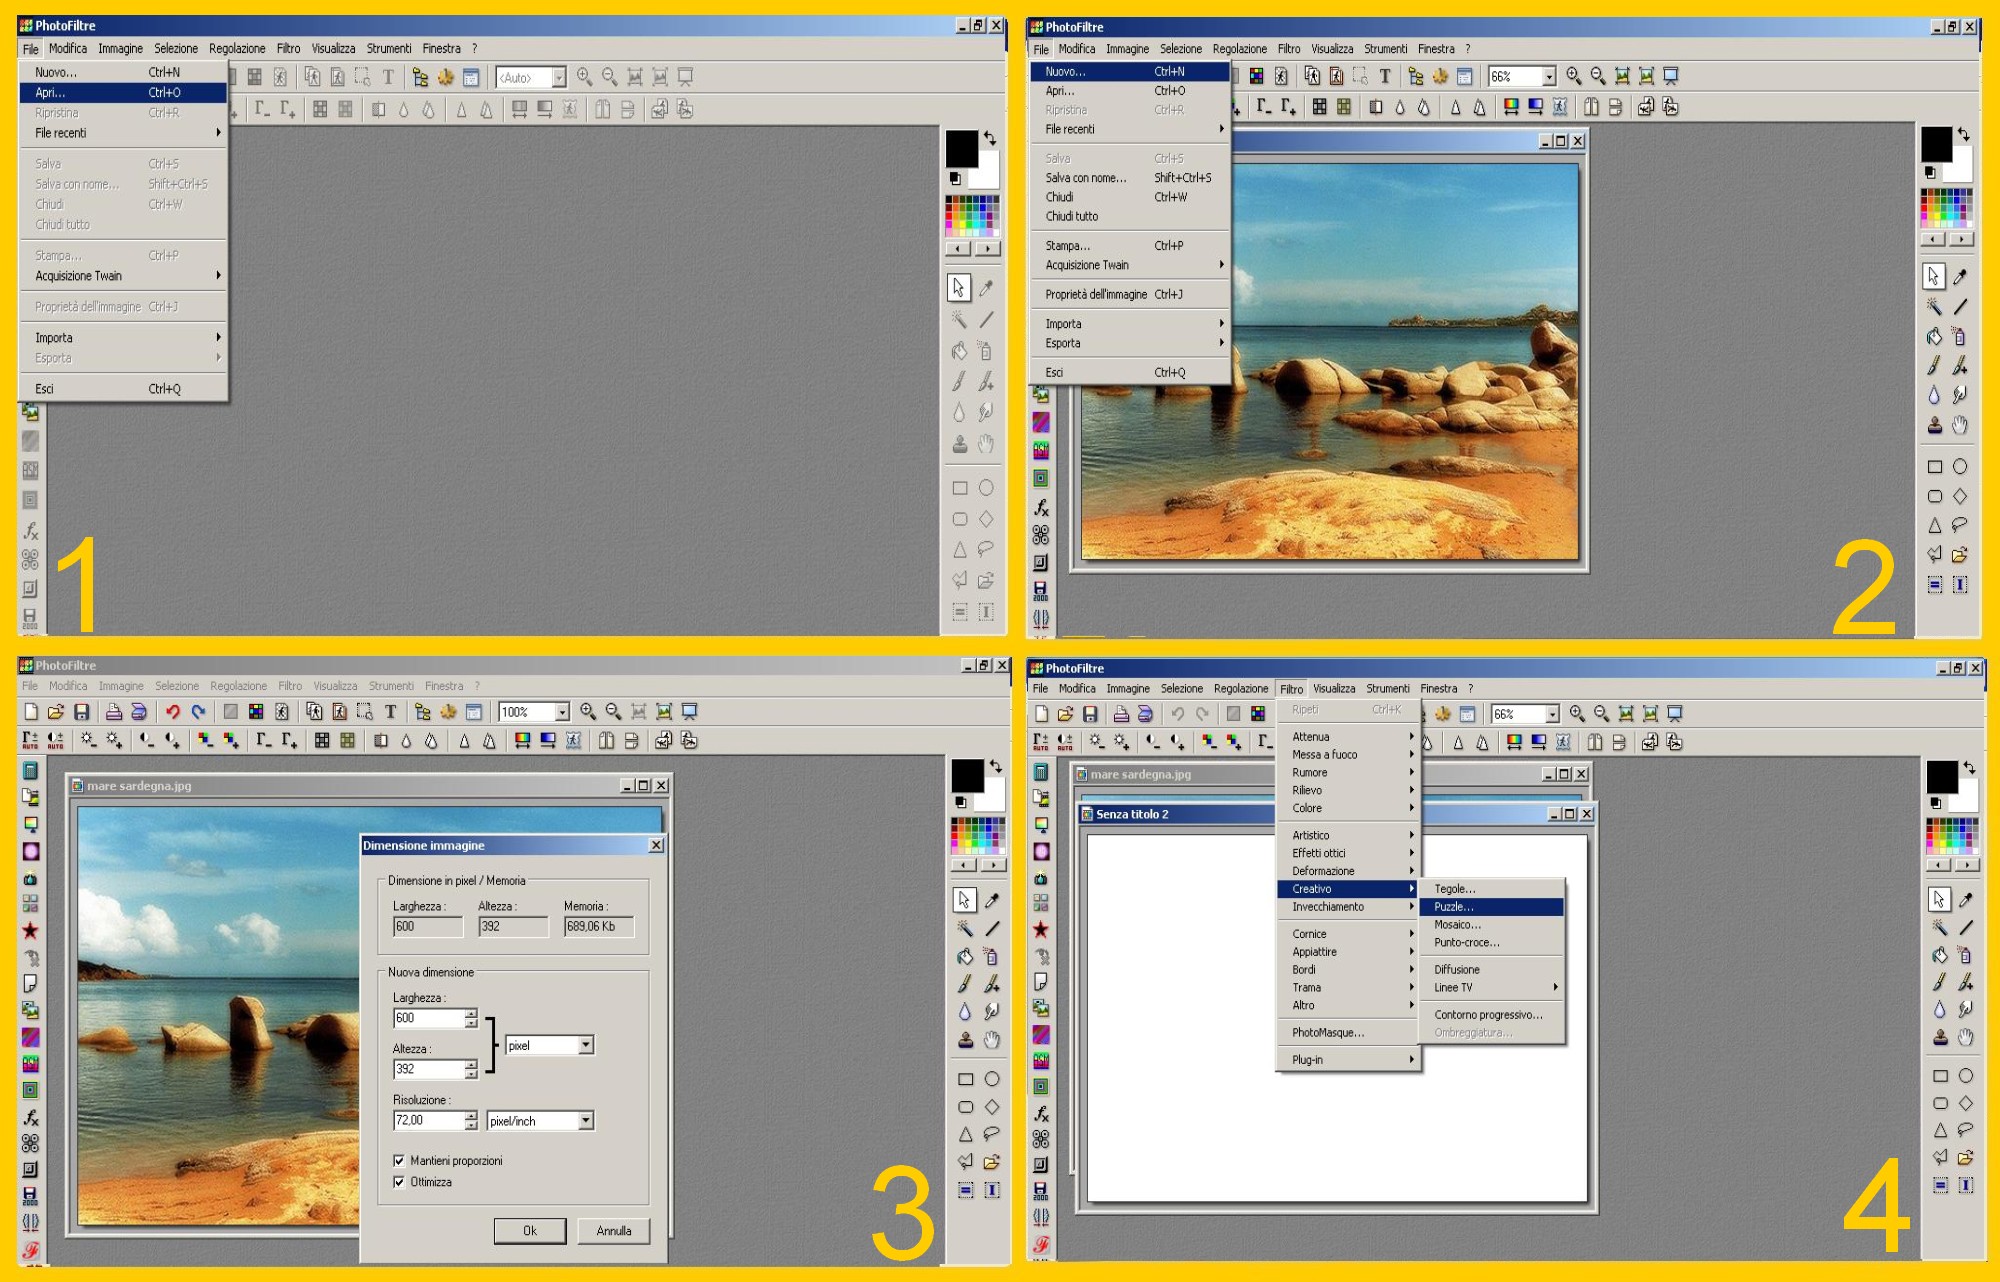
Task: In screenshot 4, select the Clone Stamp tool
Action: click(x=1940, y=1037)
